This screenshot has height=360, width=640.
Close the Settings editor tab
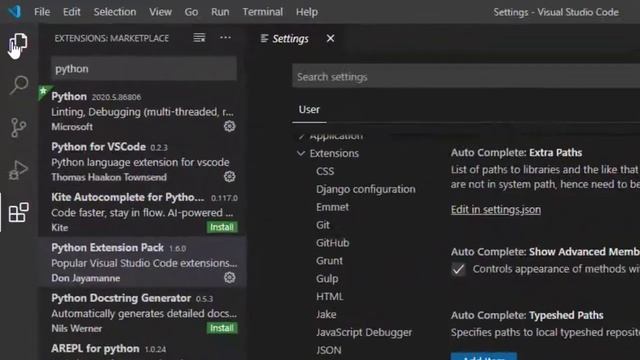click(x=331, y=38)
